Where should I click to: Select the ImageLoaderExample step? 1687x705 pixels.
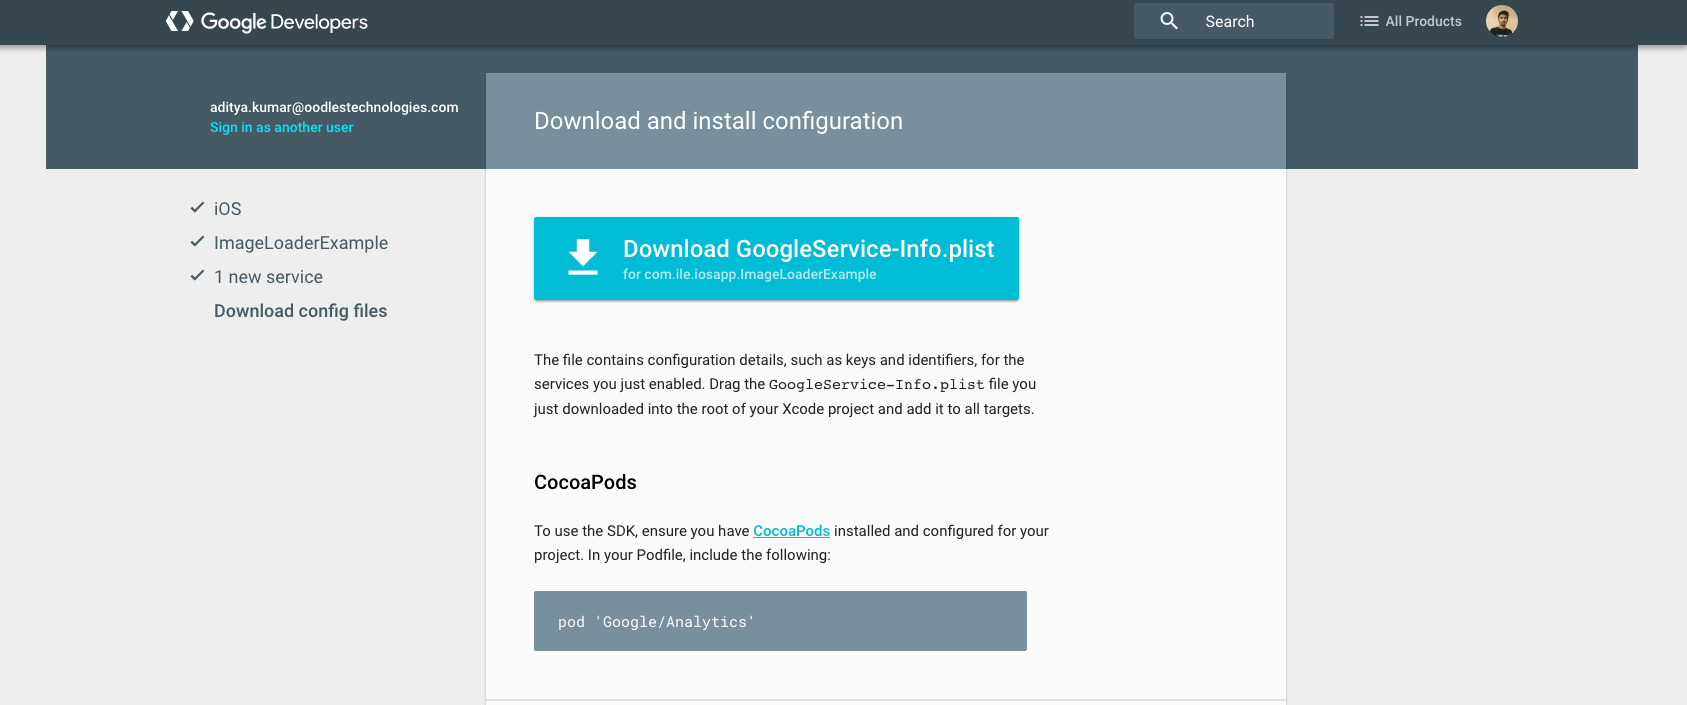[x=301, y=243]
